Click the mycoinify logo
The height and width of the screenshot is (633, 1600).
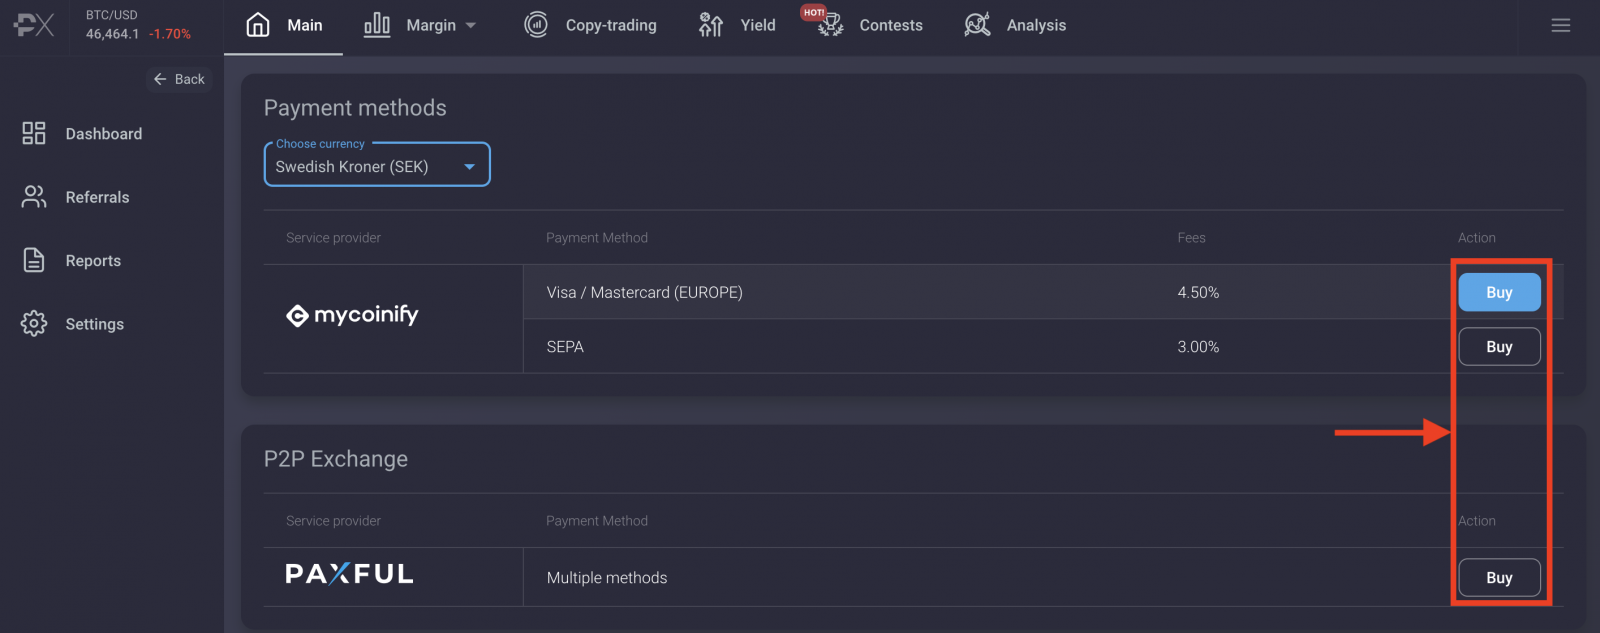coord(352,315)
